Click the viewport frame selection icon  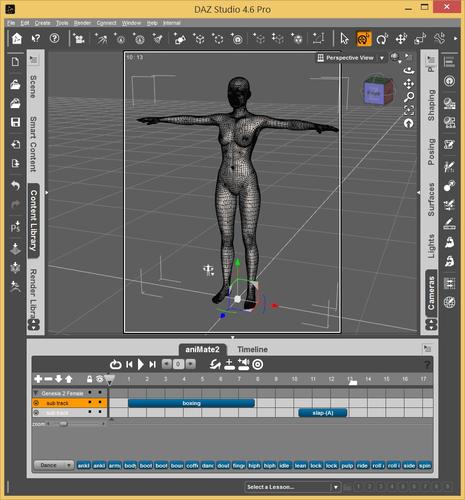(x=409, y=110)
